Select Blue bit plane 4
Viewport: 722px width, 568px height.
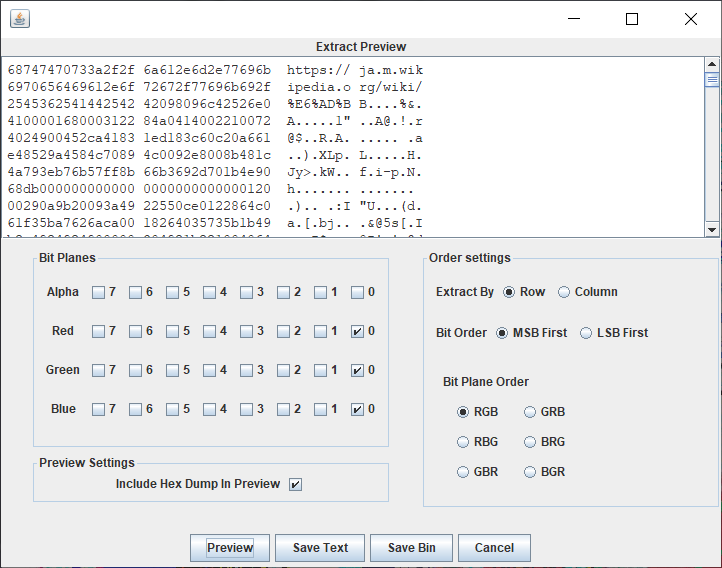pyautogui.click(x=210, y=410)
